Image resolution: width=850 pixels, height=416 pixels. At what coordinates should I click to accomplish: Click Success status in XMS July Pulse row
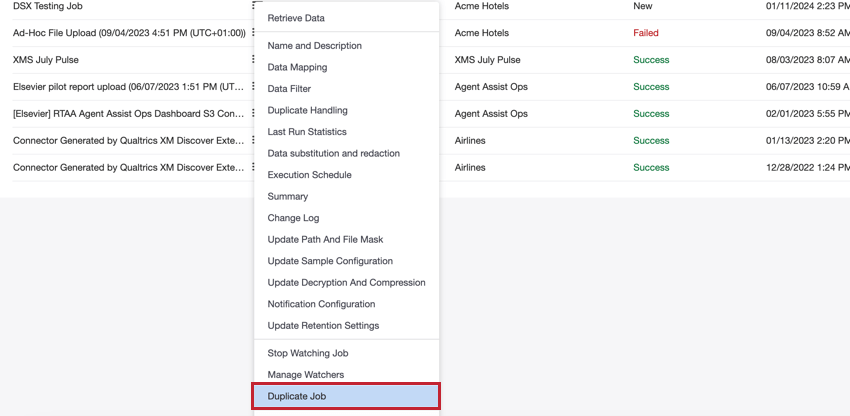point(651,60)
